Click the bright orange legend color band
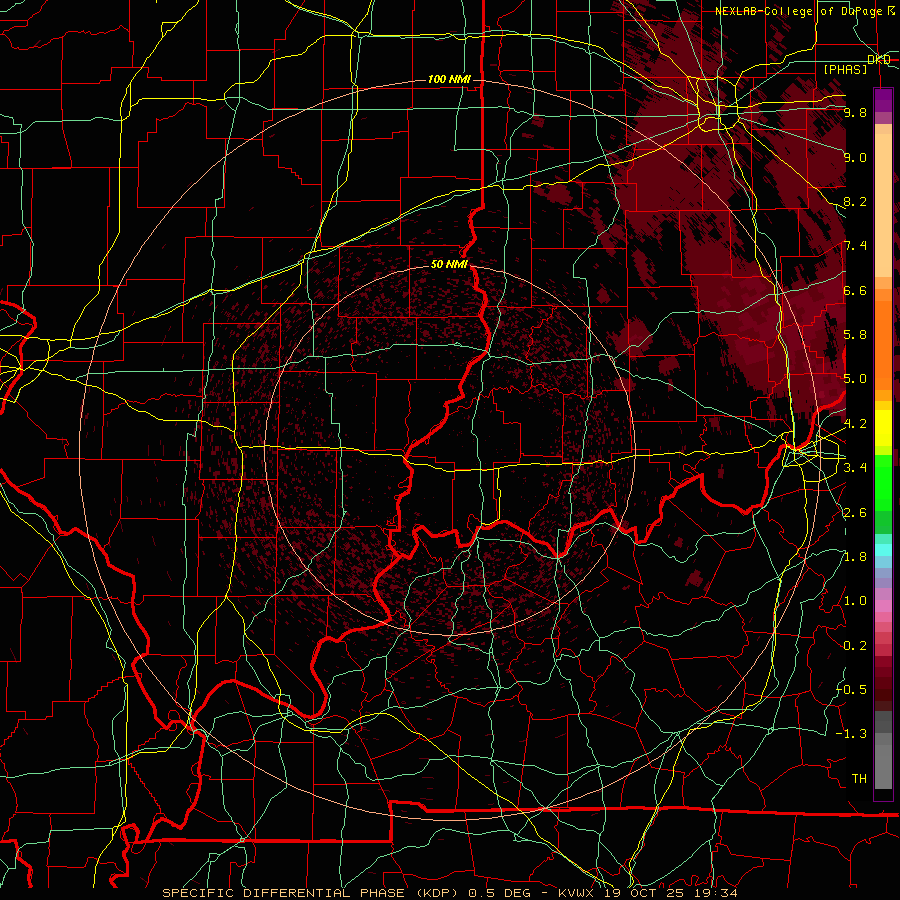This screenshot has height=900, width=900. click(x=883, y=344)
